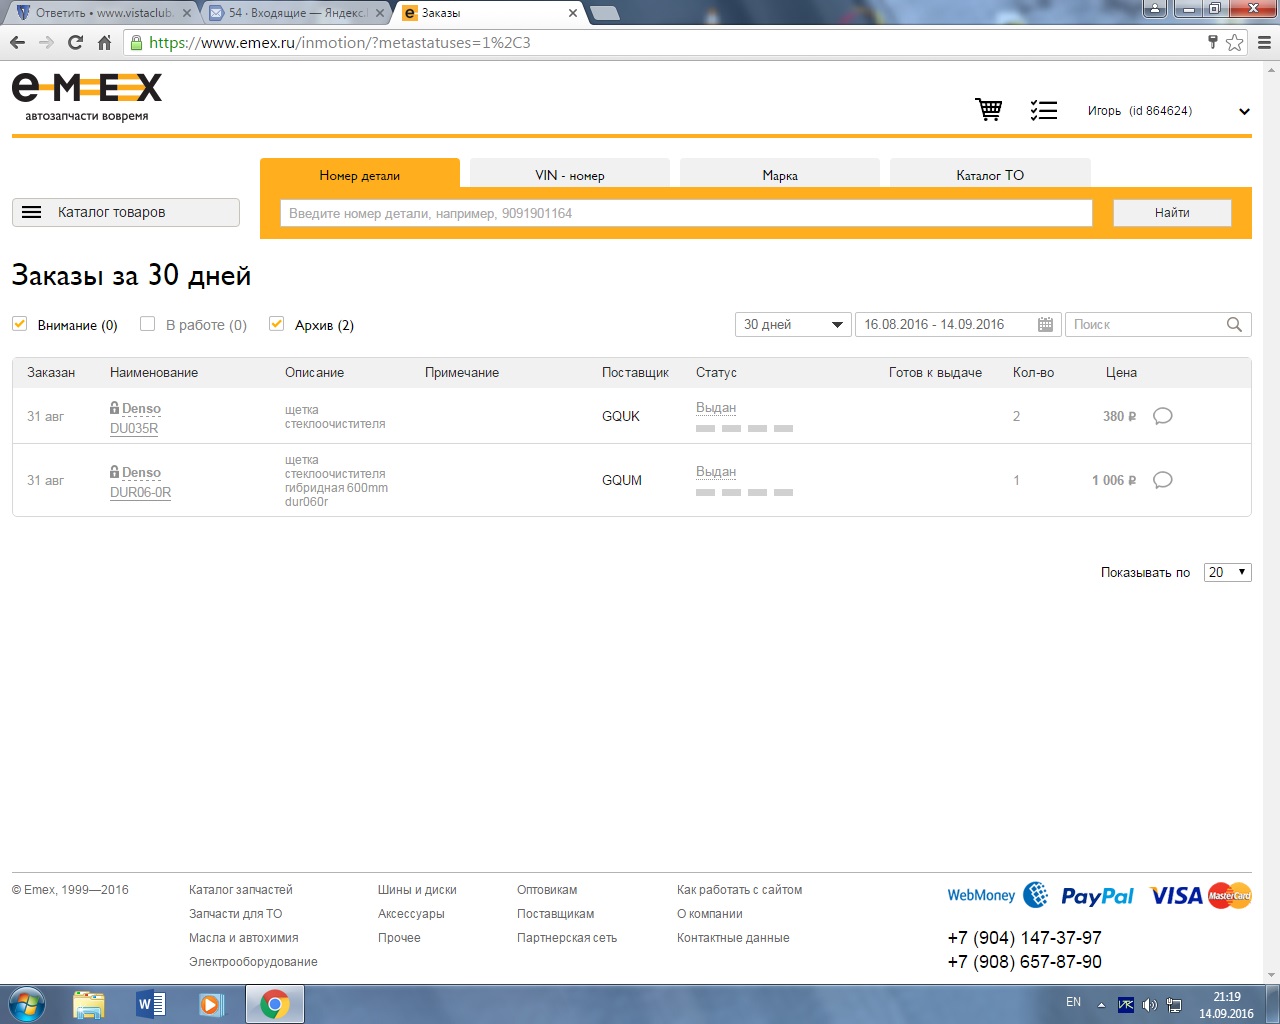Expand the Игорь user account menu
This screenshot has height=1024, width=1280.
point(1244,111)
